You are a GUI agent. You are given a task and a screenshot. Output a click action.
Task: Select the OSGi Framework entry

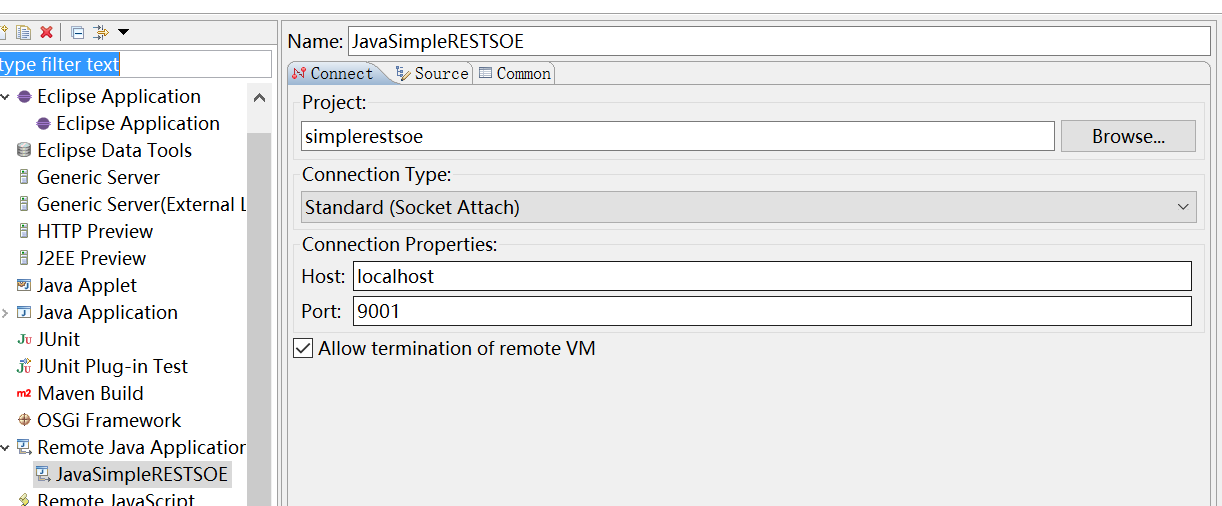click(99, 420)
